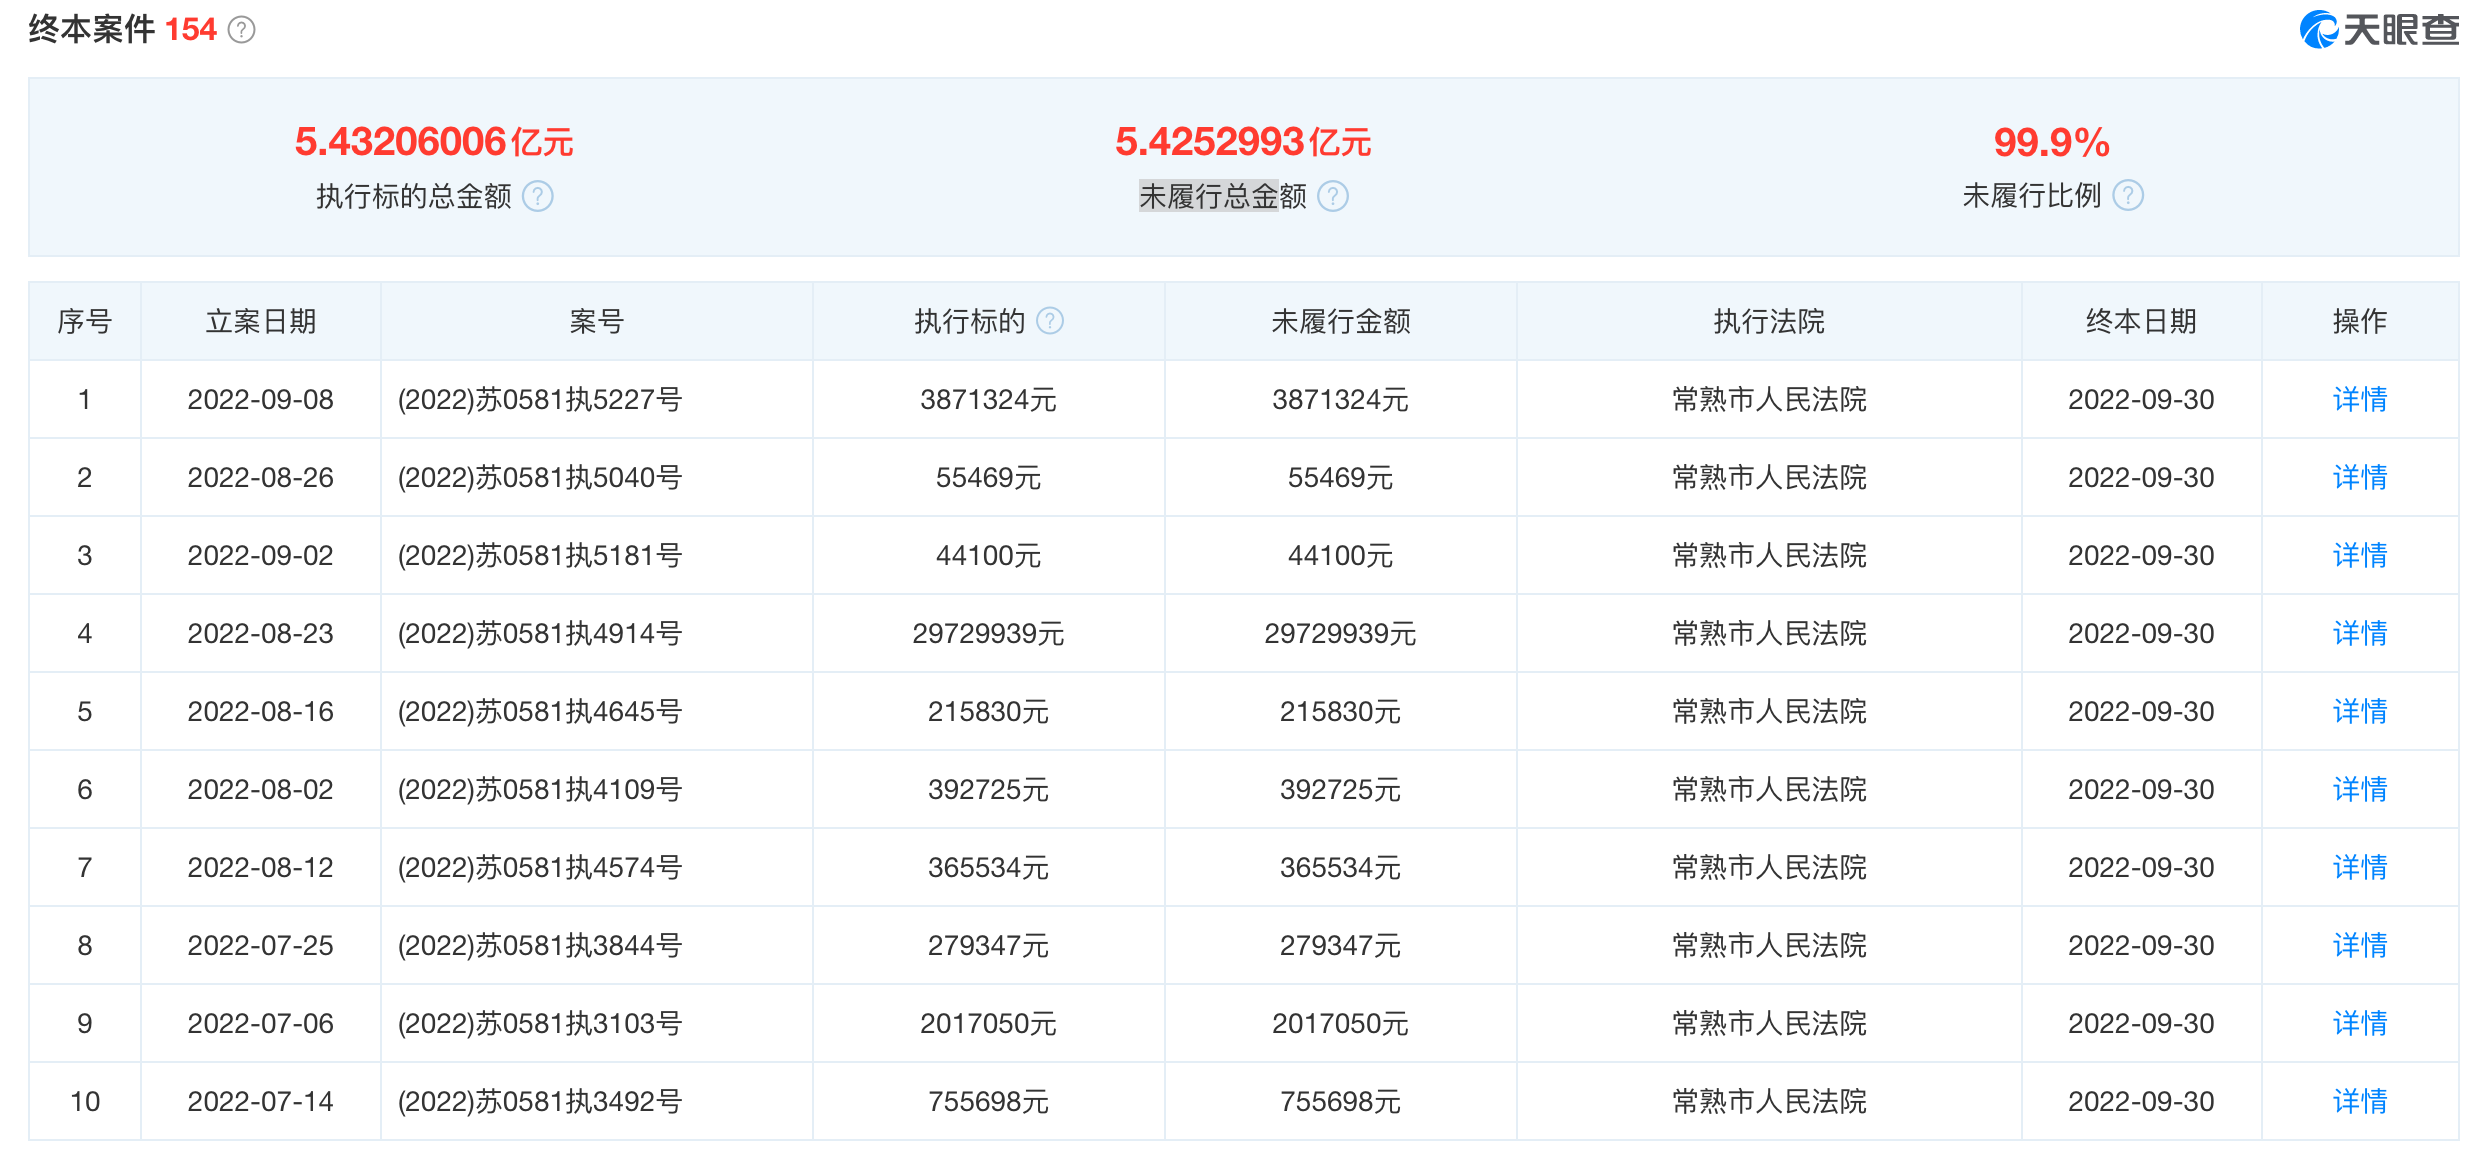Click help icon next to 终本案件 154
Screen dimensions: 2490x1171
click(x=241, y=30)
